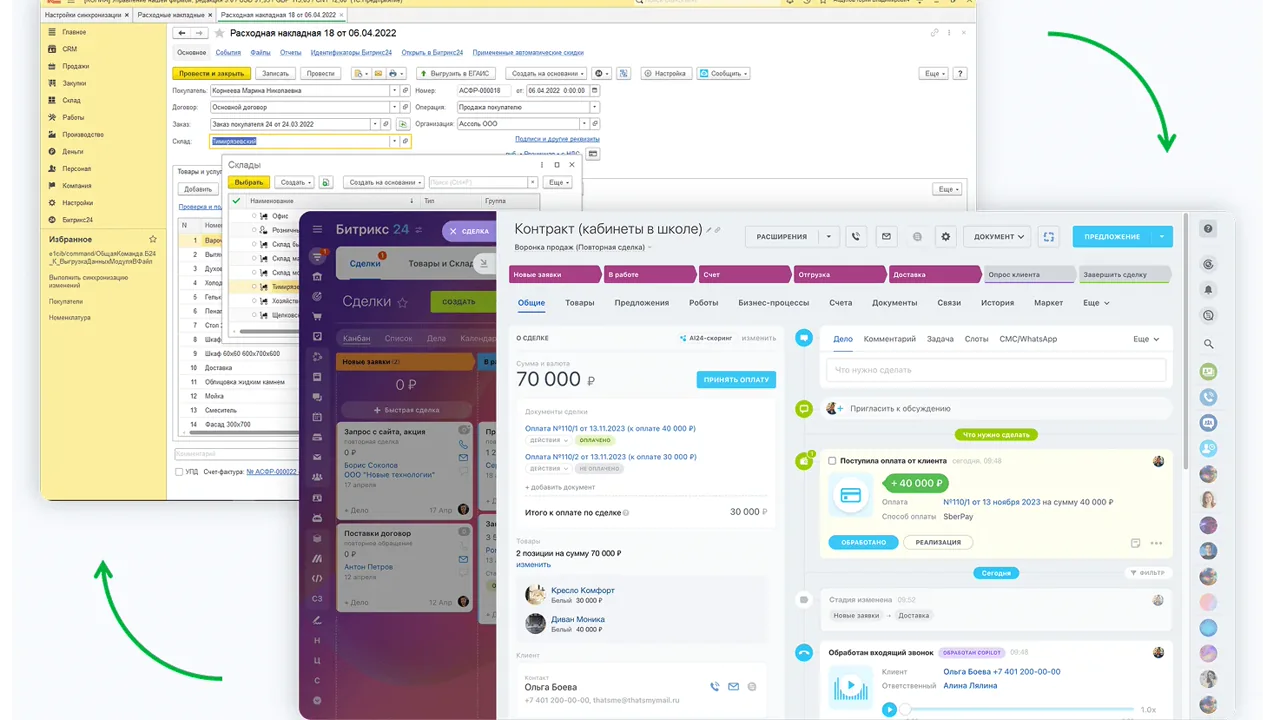Click the back arrow in 1C document
The height and width of the screenshot is (720, 1280).
tap(181, 33)
